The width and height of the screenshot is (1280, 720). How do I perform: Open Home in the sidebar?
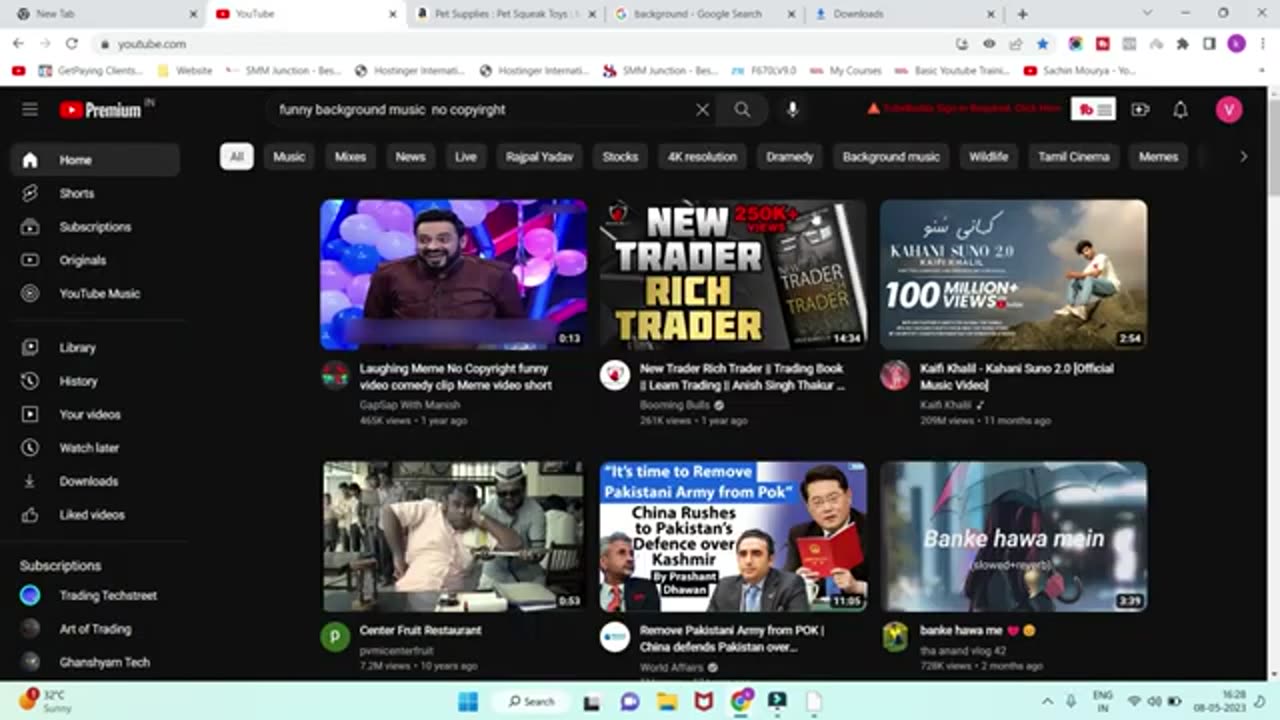click(x=96, y=160)
